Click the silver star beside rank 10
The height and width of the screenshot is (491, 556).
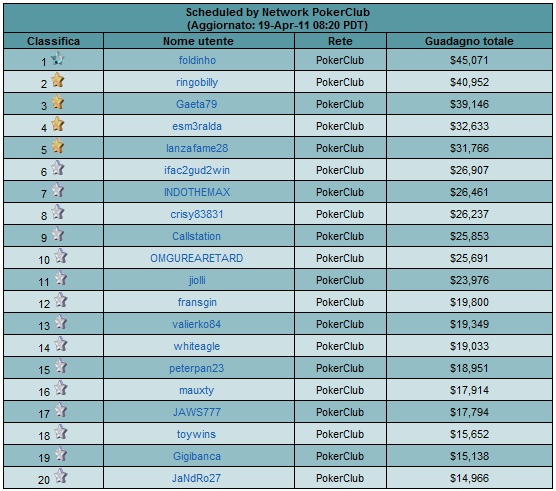coord(60,256)
